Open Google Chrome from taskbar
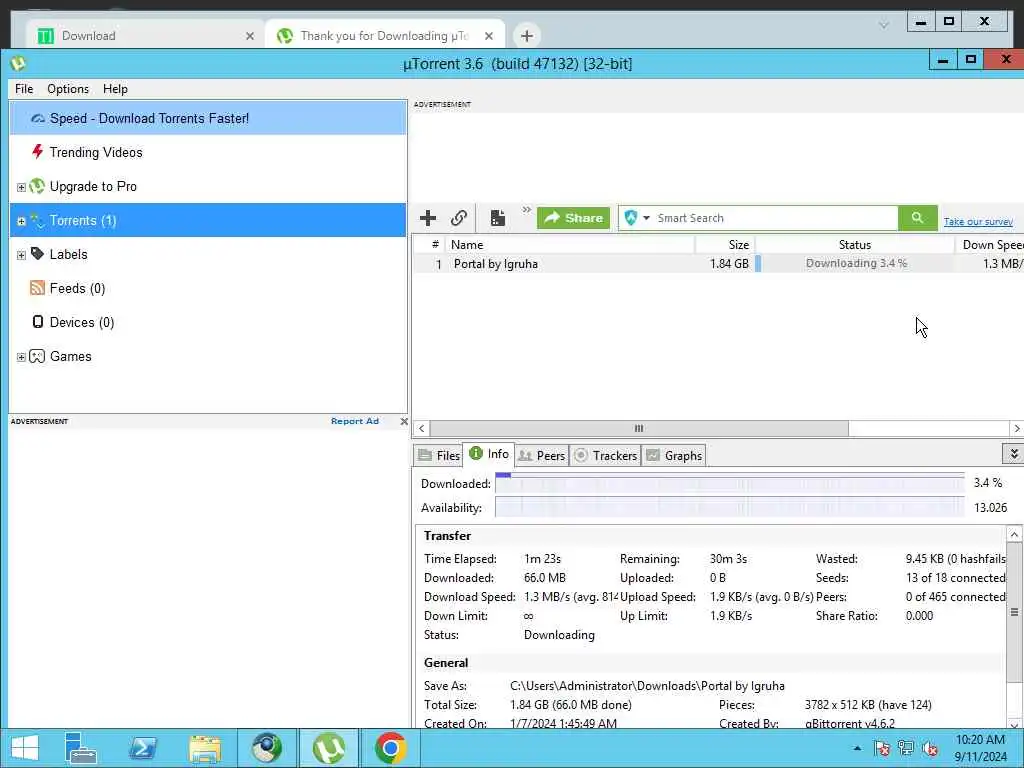 391,748
